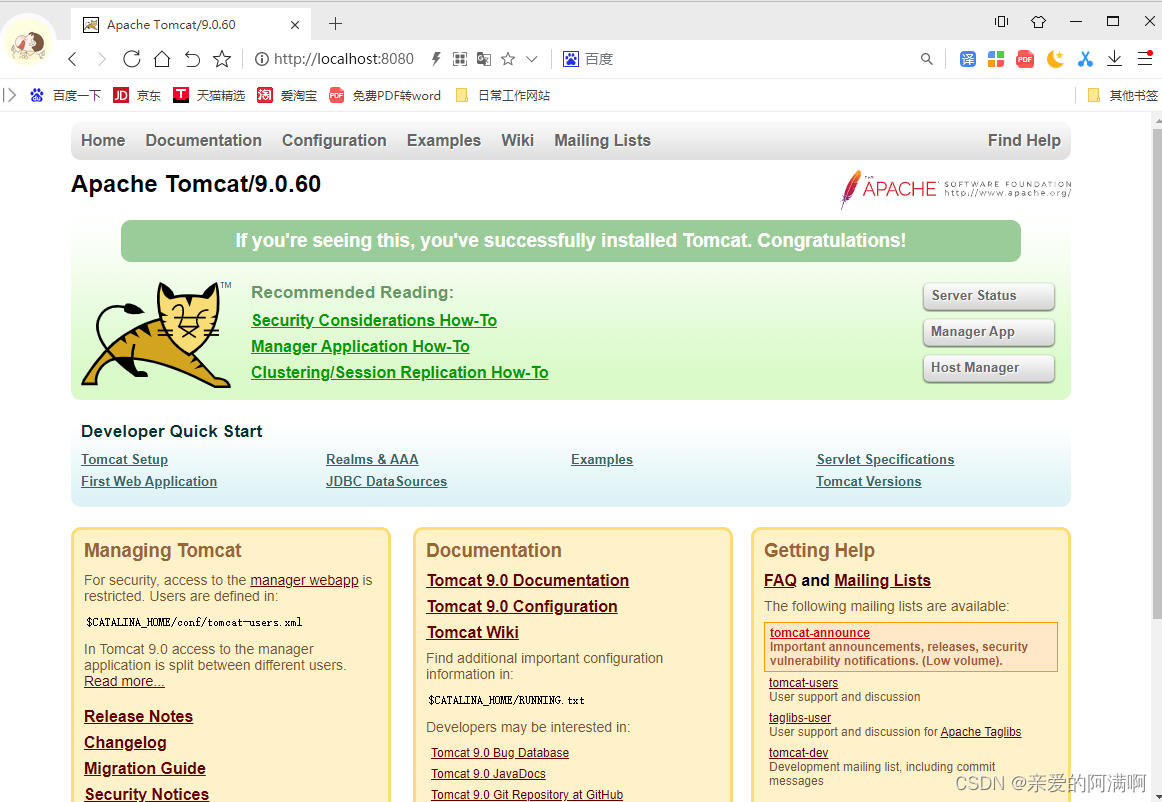Open Wiki in navigation bar
The width and height of the screenshot is (1162, 802).
517,141
